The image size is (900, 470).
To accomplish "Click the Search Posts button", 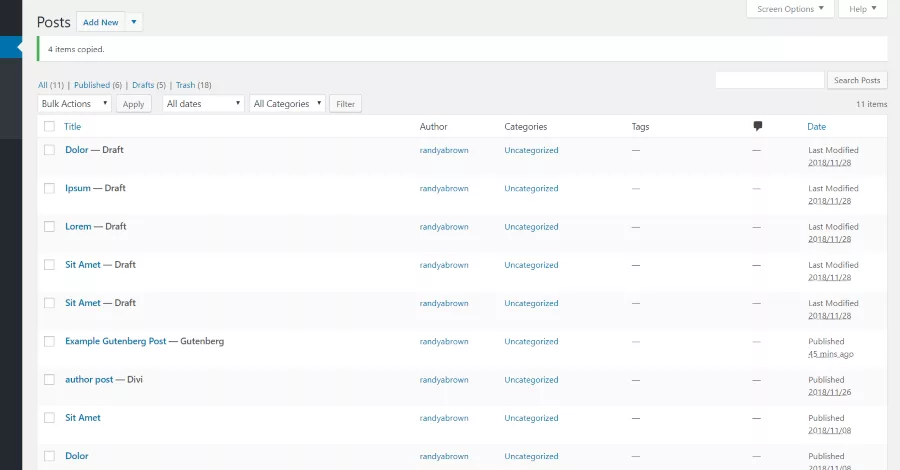I will 856,80.
